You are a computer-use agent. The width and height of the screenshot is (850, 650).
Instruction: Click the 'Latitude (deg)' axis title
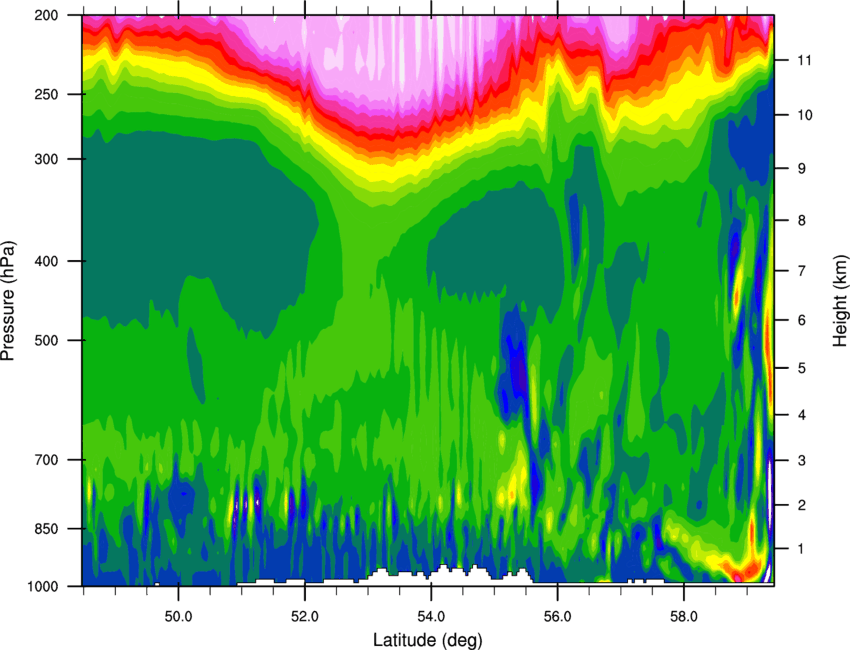pyautogui.click(x=427, y=640)
